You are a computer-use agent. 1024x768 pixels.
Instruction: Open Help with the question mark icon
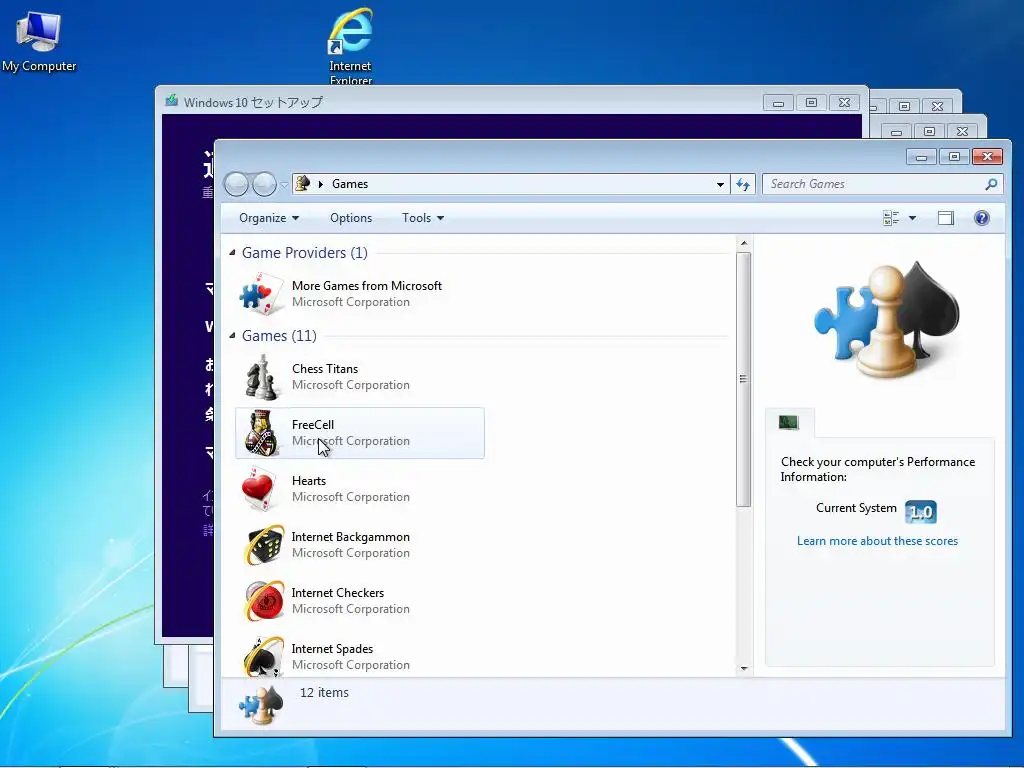click(981, 218)
